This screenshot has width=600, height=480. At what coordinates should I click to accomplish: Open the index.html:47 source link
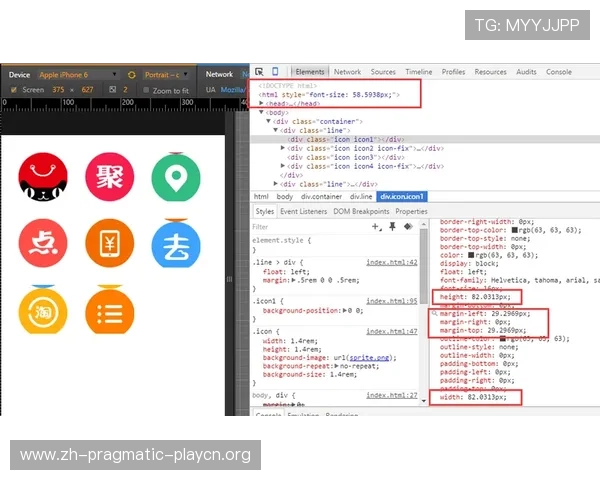tap(392, 331)
